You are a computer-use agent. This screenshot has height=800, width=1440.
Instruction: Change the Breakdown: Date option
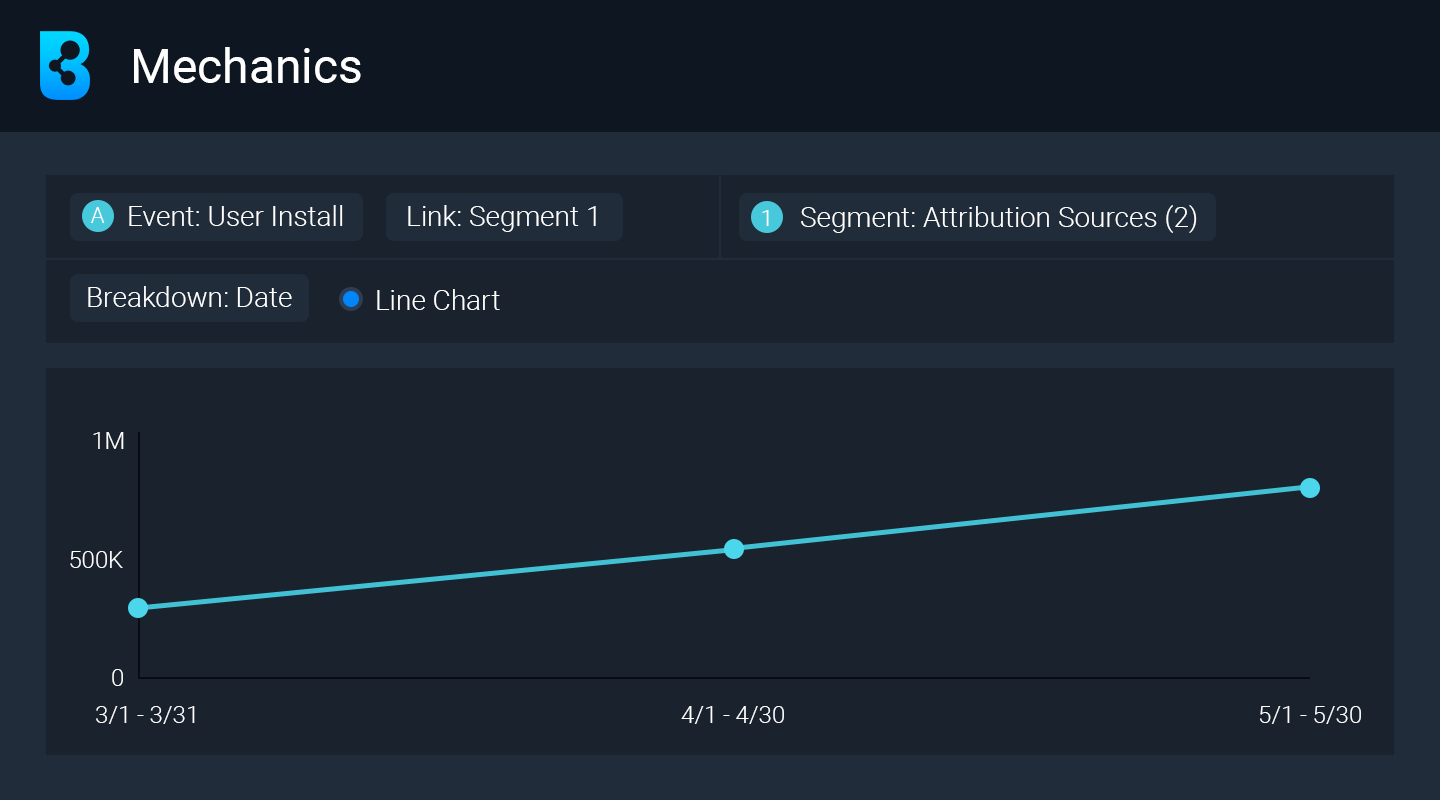[x=189, y=298]
